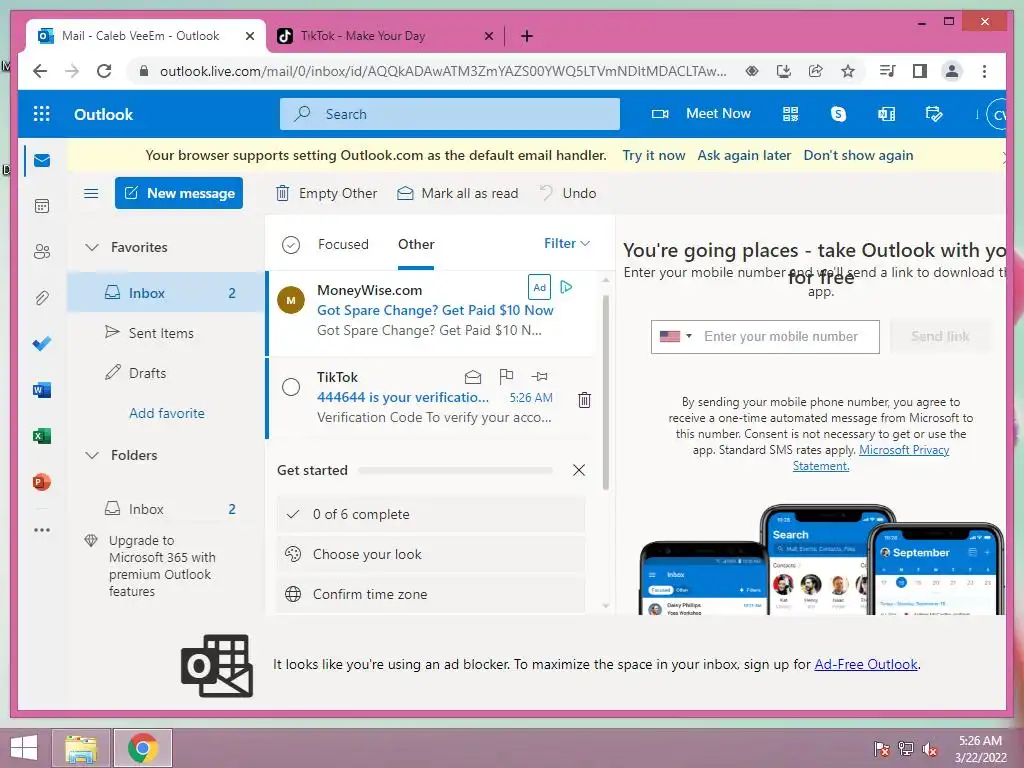The width and height of the screenshot is (1024, 768).
Task: Click the New message button
Action: (179, 193)
